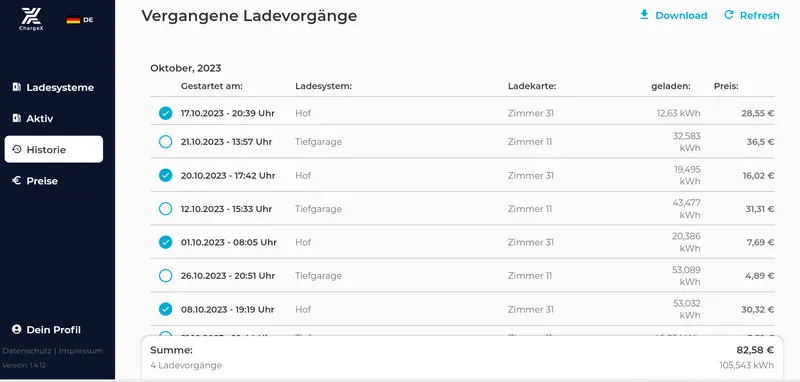
Task: Click the Impressum link
Action: (81, 351)
